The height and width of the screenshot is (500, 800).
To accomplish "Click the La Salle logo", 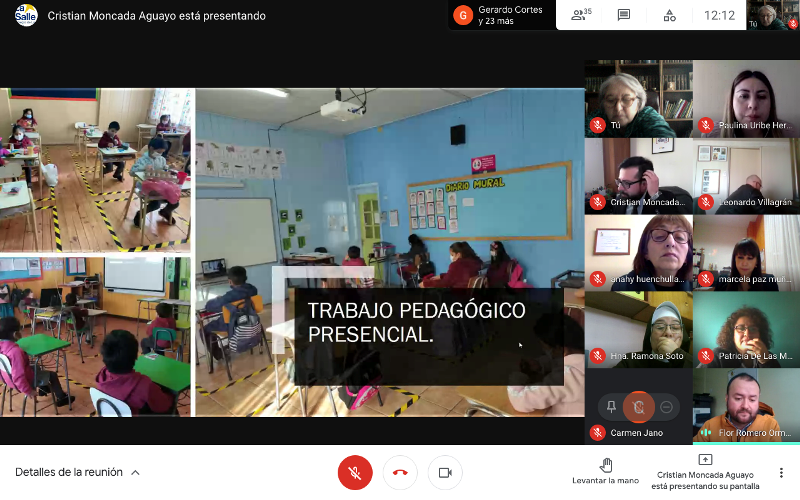I will point(26,15).
